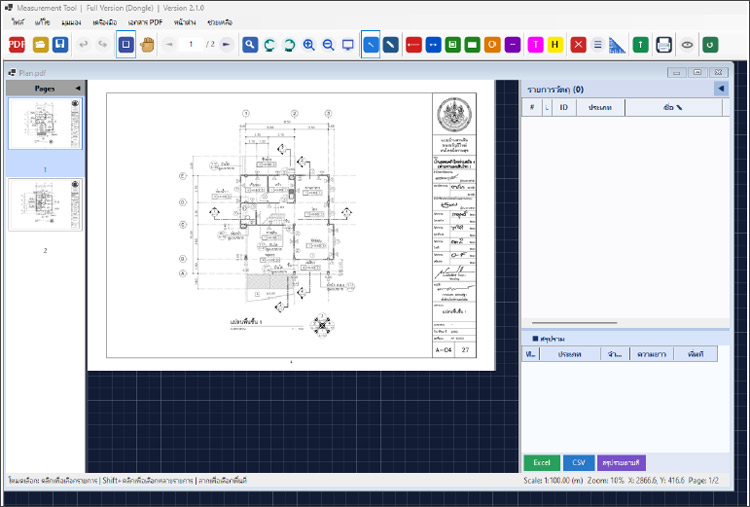The height and width of the screenshot is (507, 750).
Task: Click the printer icon in toolbar
Action: coord(663,44)
